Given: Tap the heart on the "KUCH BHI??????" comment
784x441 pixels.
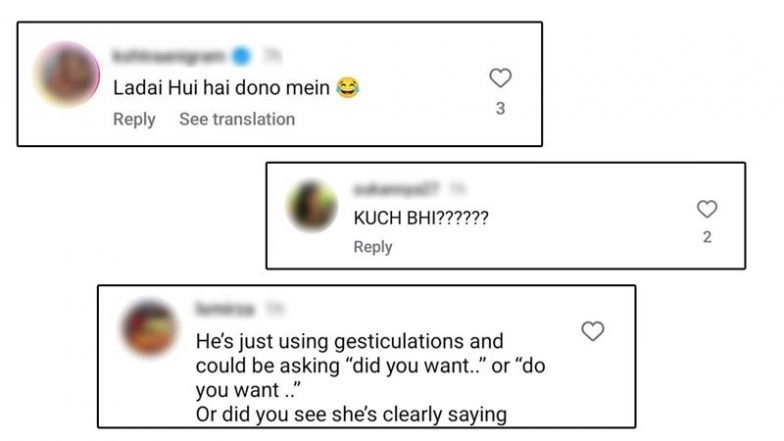Looking at the screenshot, I should (707, 209).
